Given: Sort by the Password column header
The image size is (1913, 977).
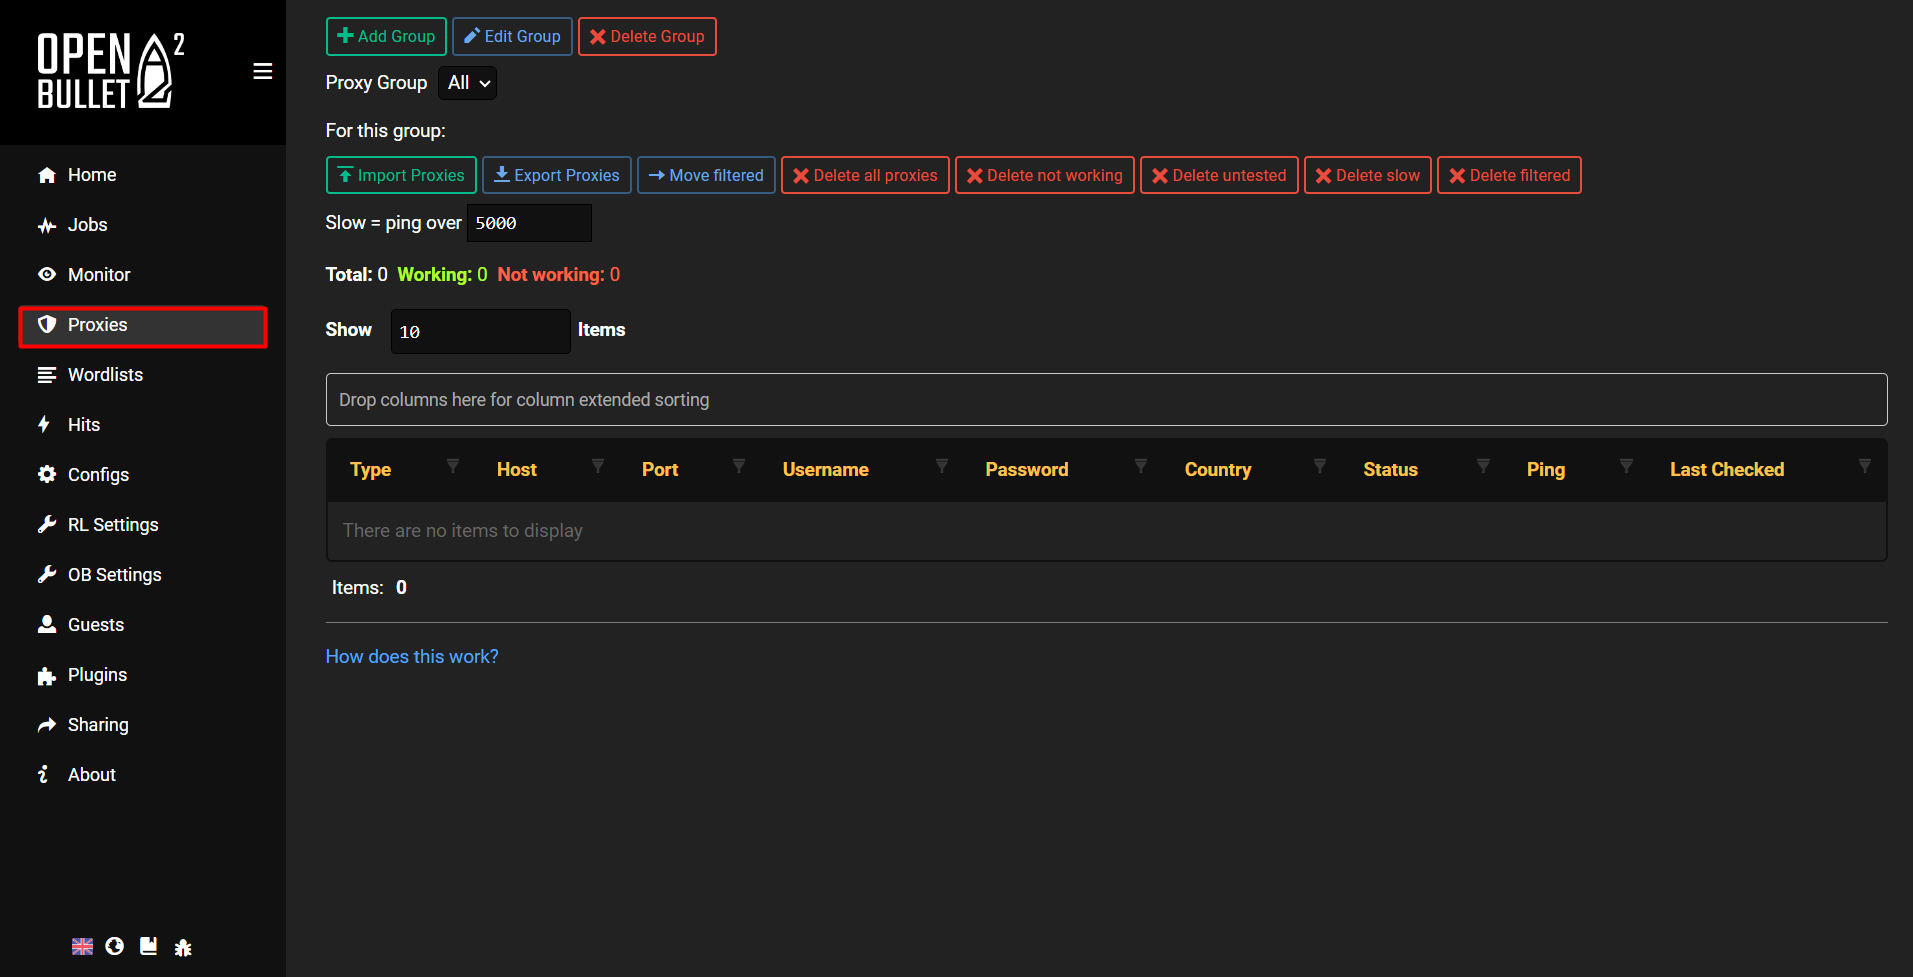Looking at the screenshot, I should [1027, 470].
